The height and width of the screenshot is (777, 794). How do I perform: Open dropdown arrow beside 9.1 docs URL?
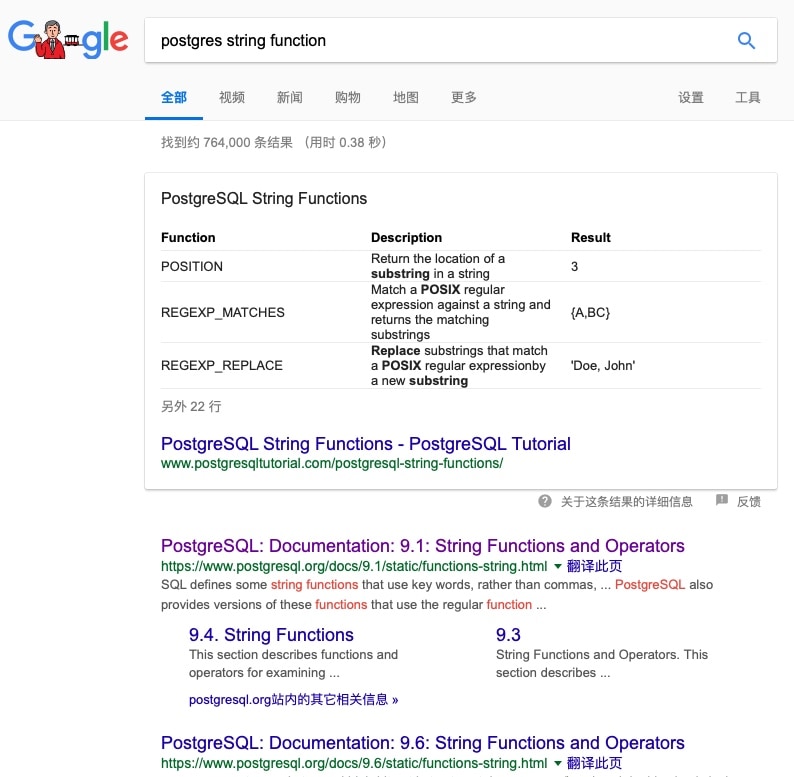click(558, 566)
